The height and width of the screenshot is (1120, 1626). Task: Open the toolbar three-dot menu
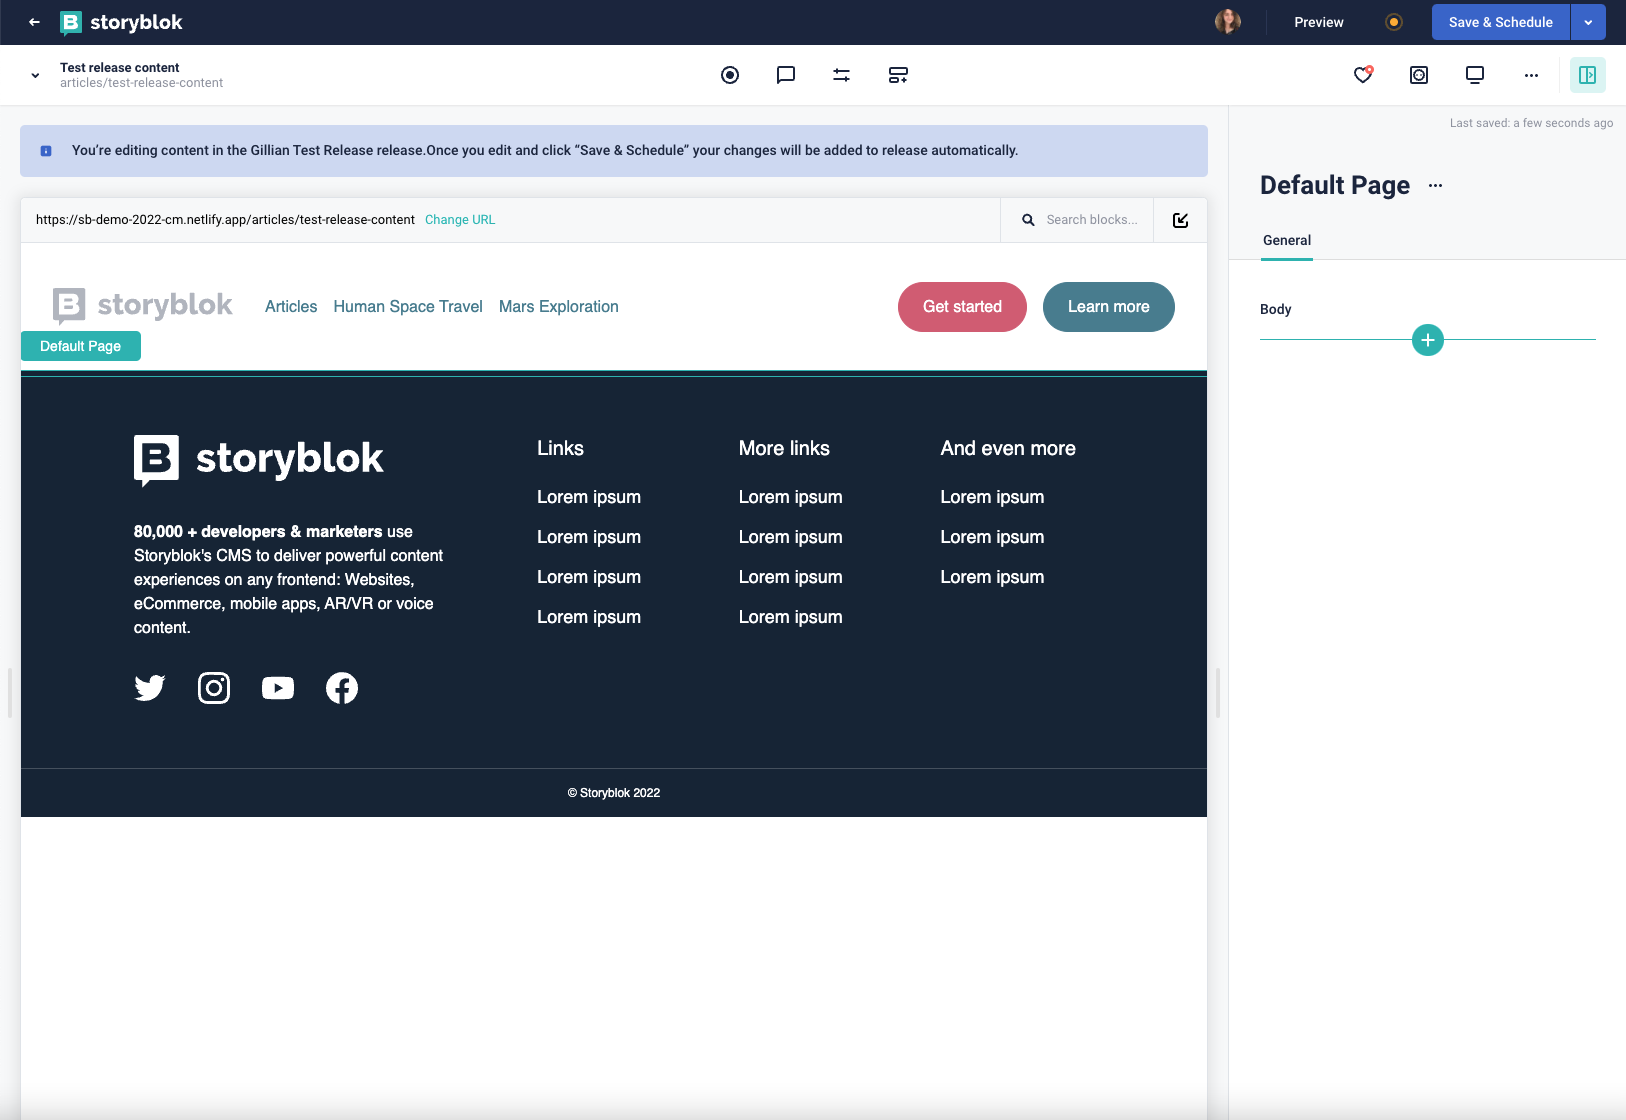tap(1531, 75)
